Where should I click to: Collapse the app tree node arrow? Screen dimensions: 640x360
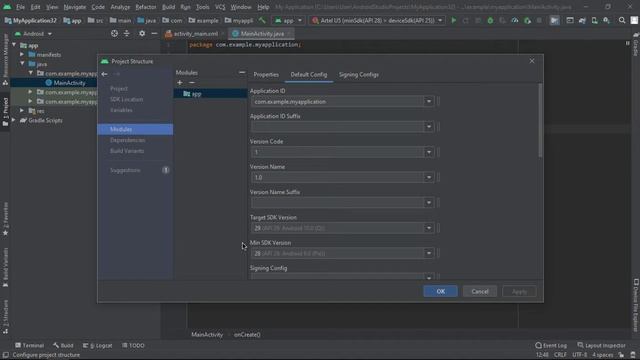14,45
